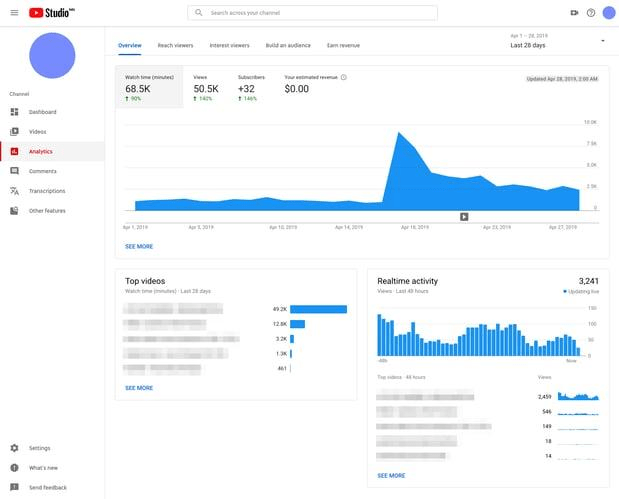Screen dimensions: 619x499
Task: Select the Earn revenue tab
Action: click(343, 45)
